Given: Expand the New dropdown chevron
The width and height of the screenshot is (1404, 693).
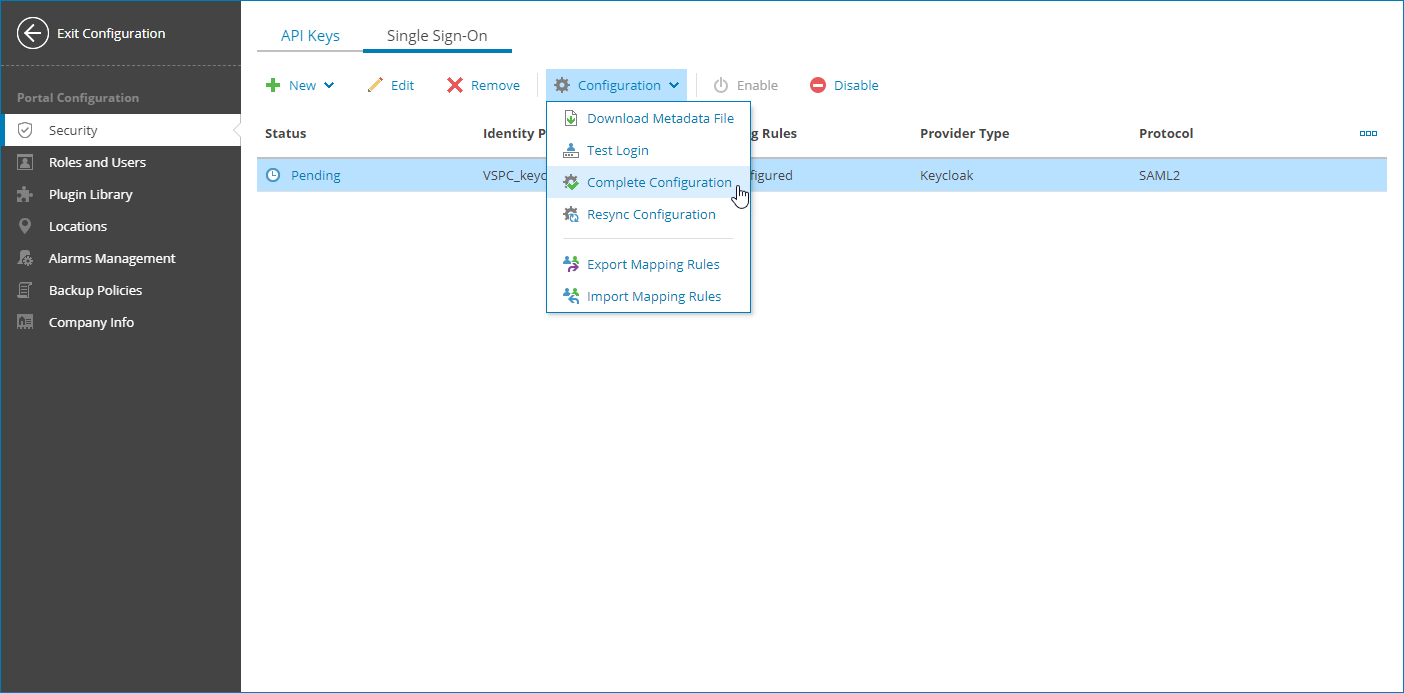Looking at the screenshot, I should (x=329, y=85).
